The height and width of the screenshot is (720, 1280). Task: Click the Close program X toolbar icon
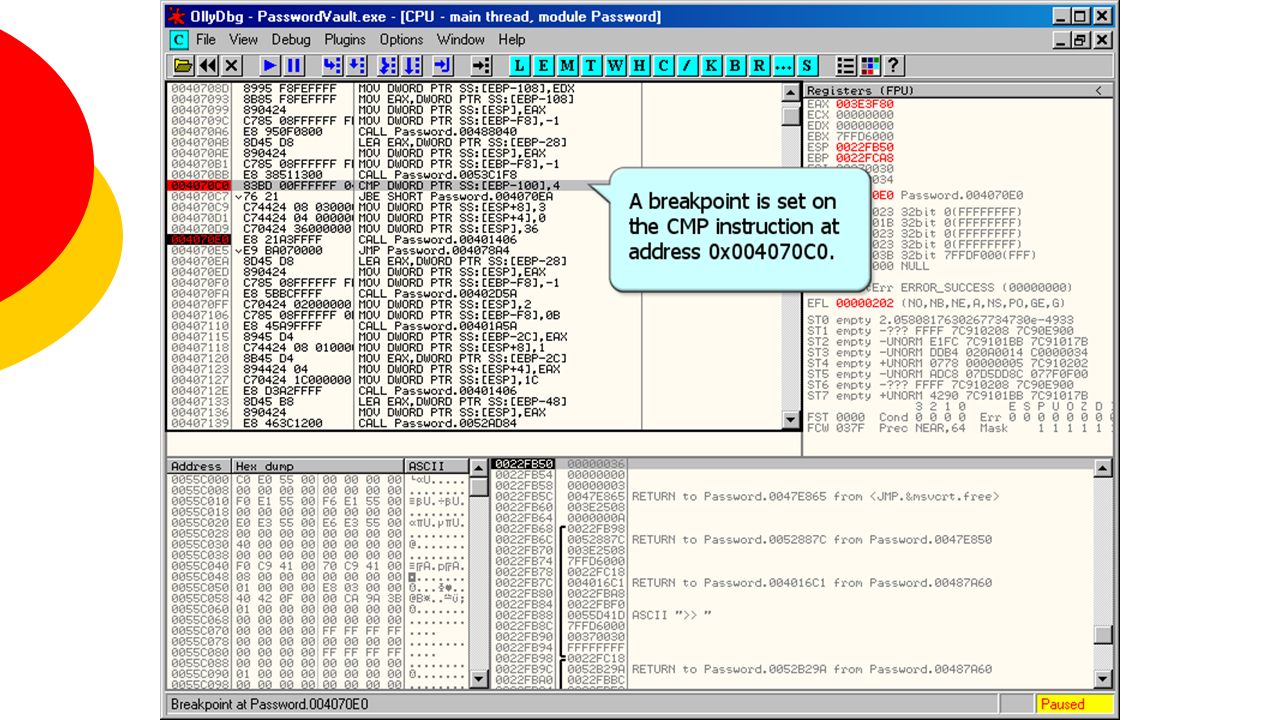pos(232,66)
